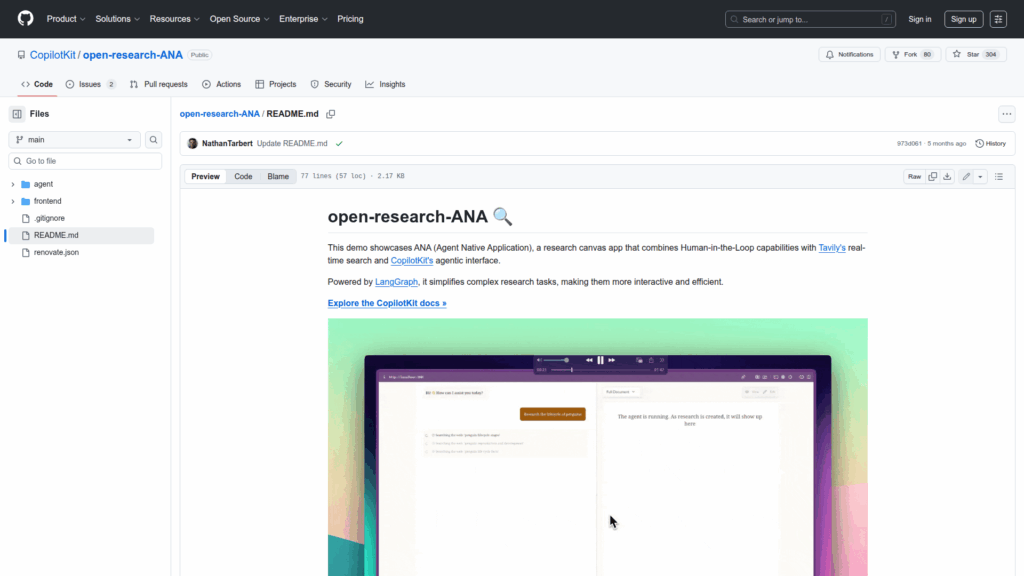Open the Product menu
1024x576 pixels.
(66, 19)
